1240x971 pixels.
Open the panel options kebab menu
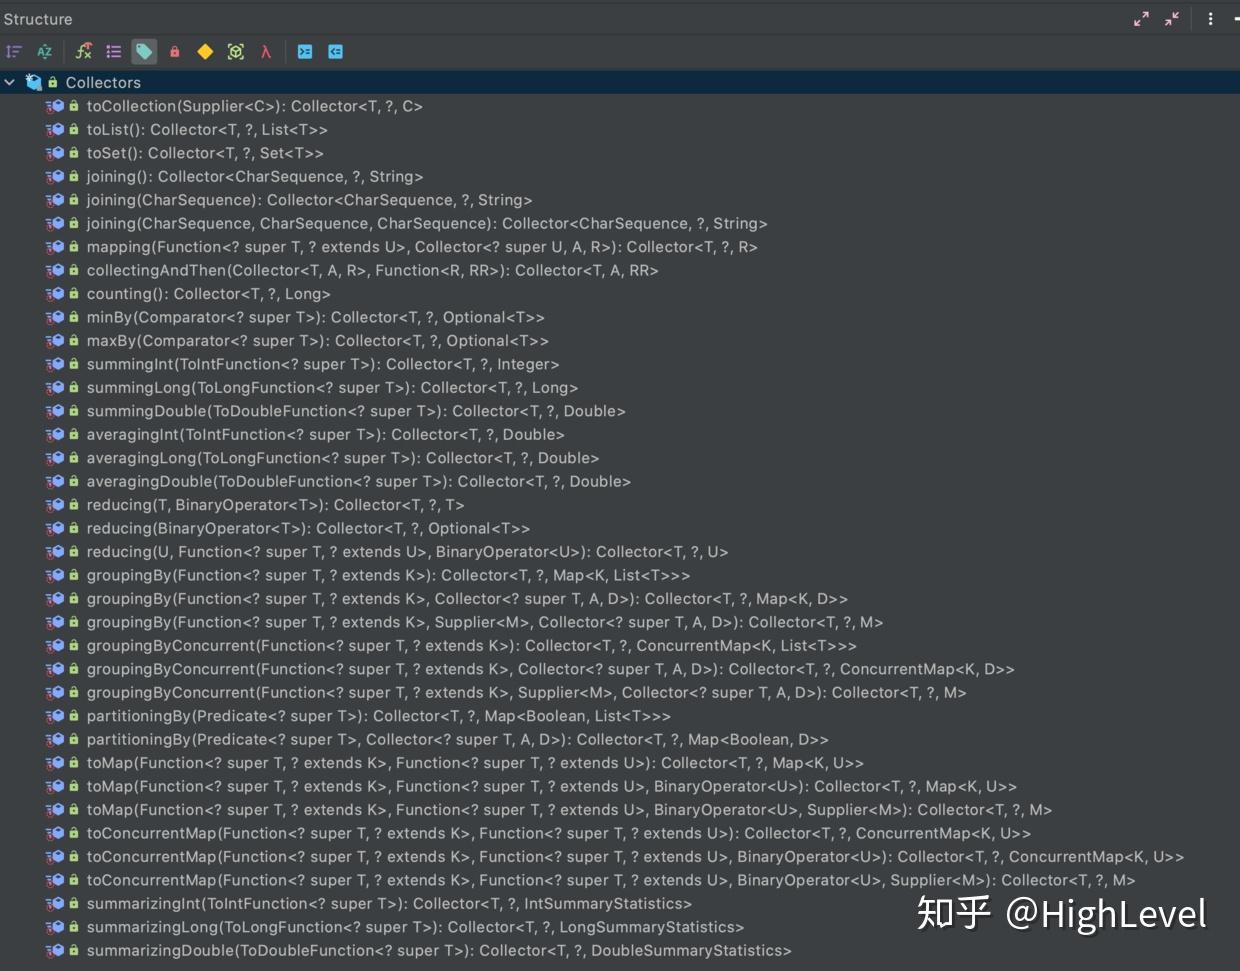pos(1211,18)
